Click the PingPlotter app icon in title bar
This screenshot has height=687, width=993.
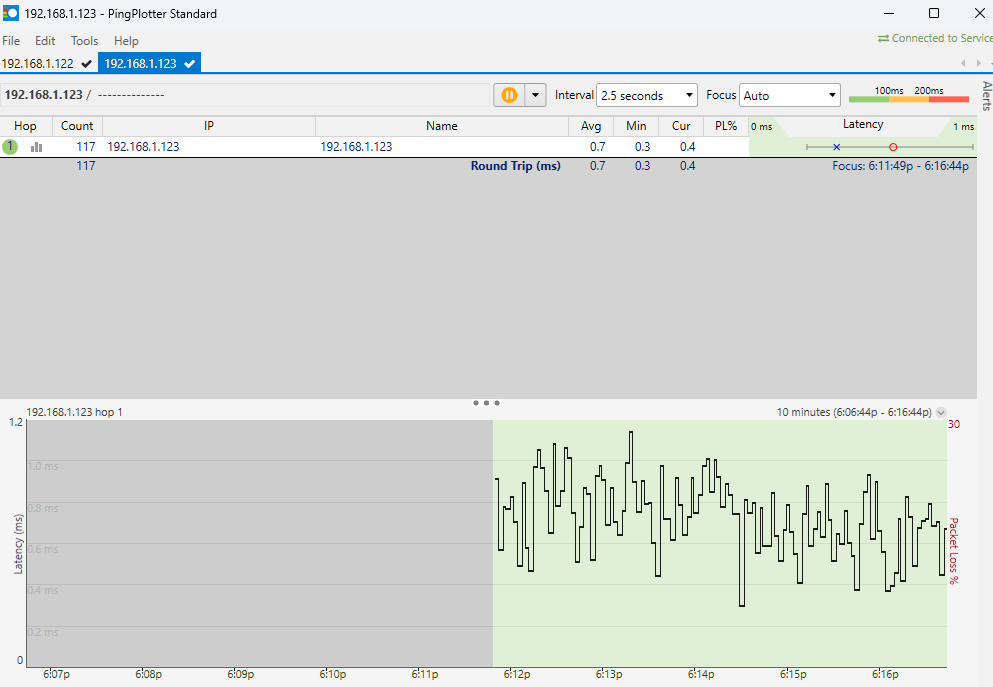tap(10, 14)
